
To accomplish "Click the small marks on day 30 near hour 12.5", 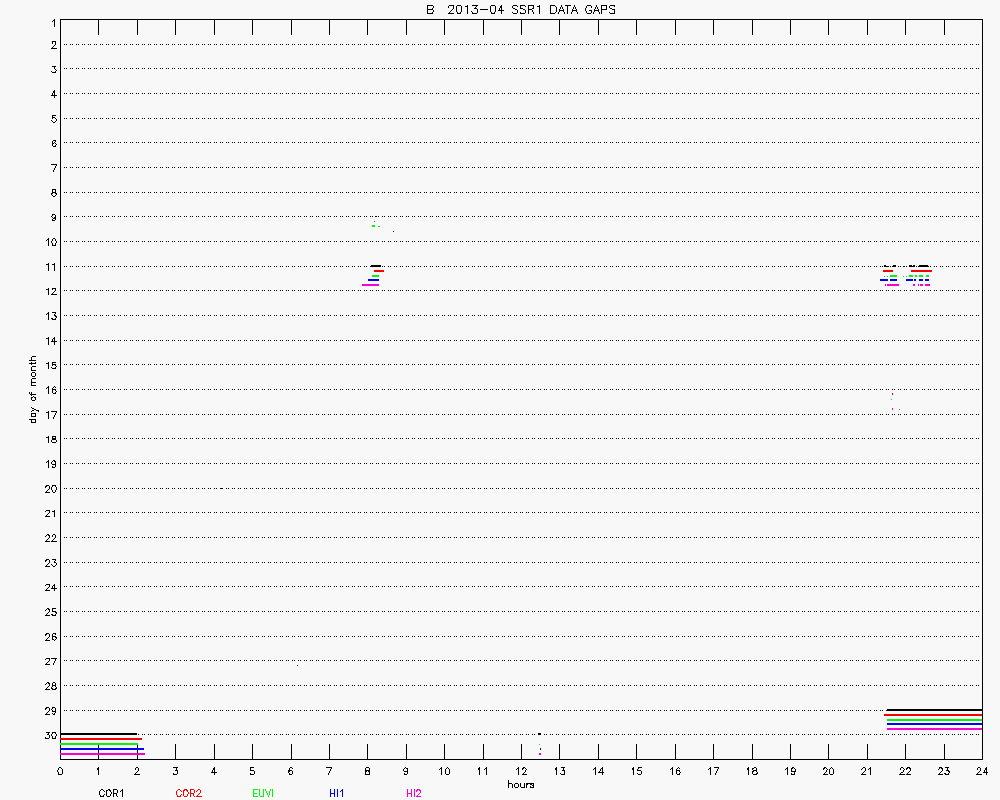I will (x=540, y=742).
